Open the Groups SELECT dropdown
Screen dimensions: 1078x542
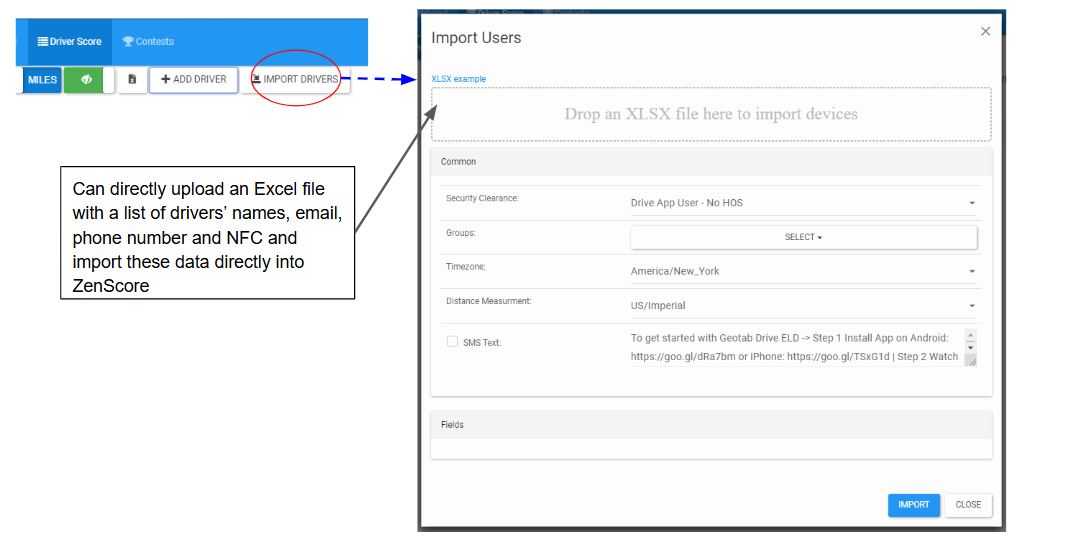(x=803, y=237)
